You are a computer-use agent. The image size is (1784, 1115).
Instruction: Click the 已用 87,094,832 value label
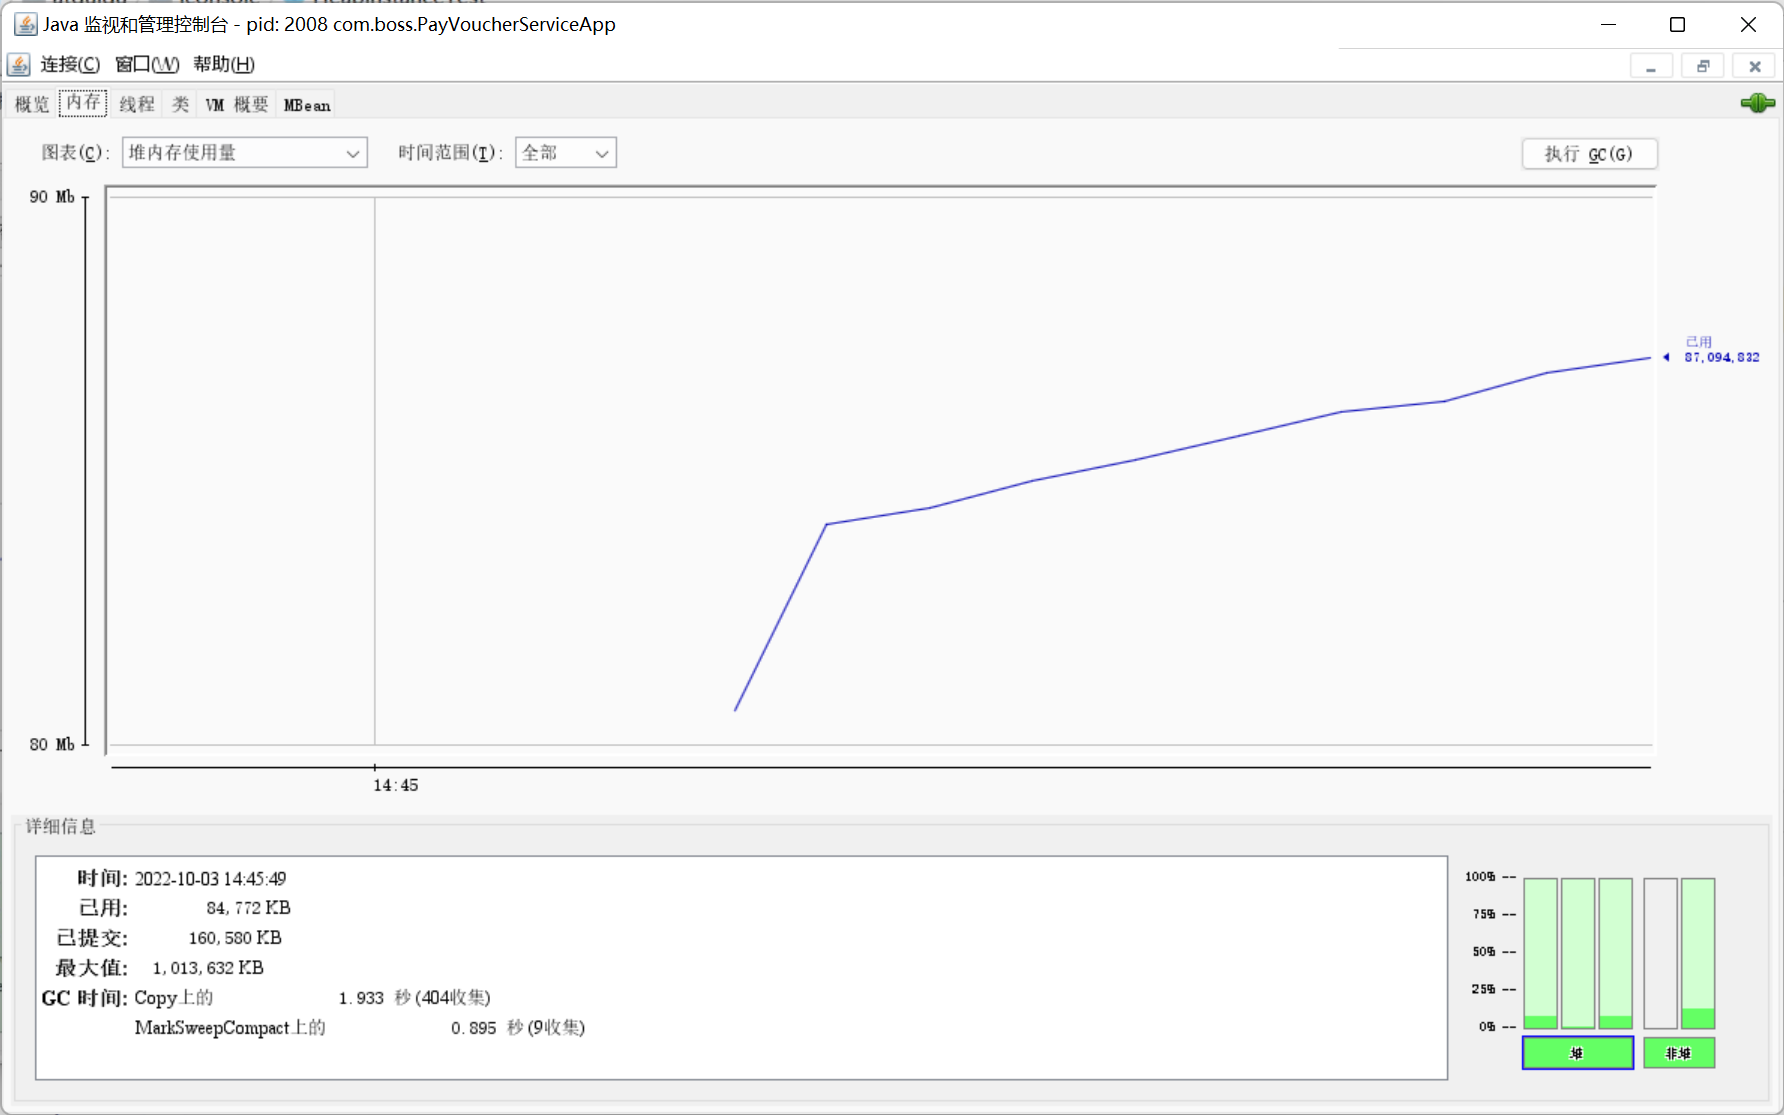tap(1721, 350)
